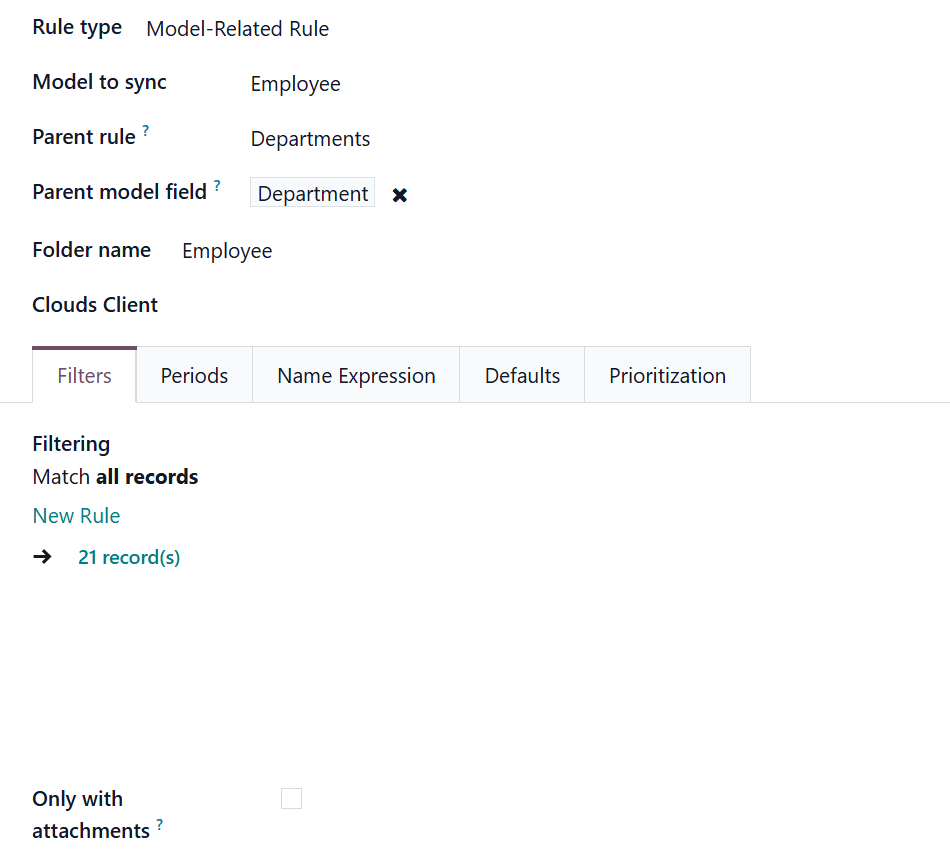
Task: Click the Parent rule help question mark
Action: pos(146,131)
